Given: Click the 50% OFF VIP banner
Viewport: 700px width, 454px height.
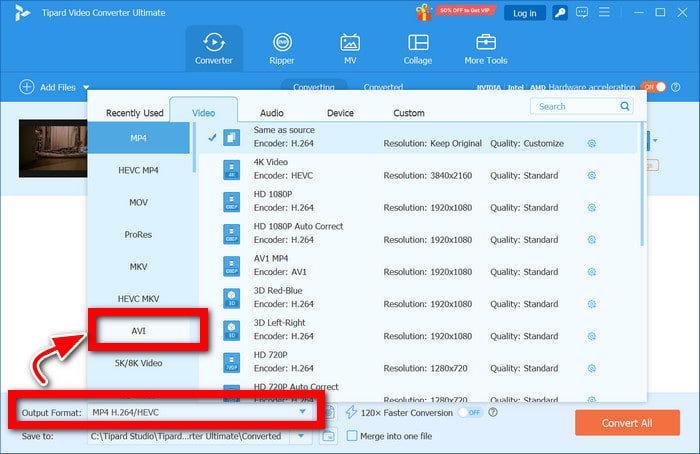Looking at the screenshot, I should [x=465, y=10].
